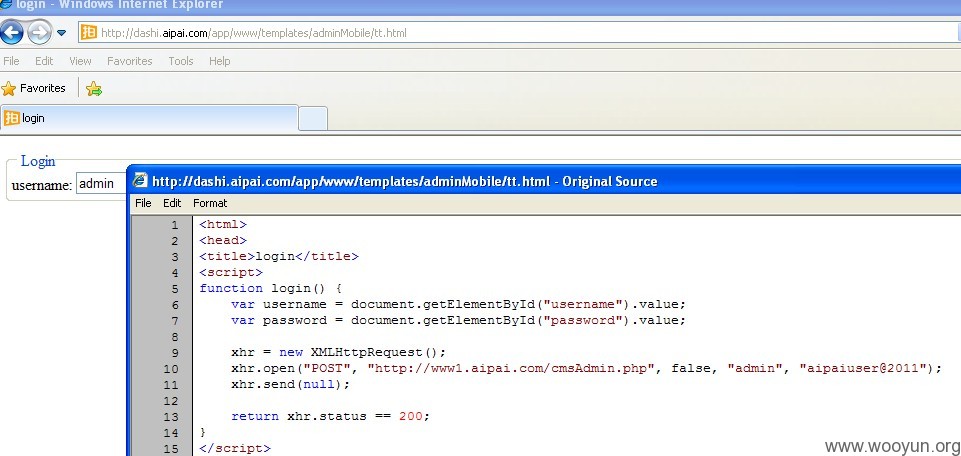This screenshot has height=456, width=961.
Task: Open File menu in Original Source window
Action: (x=143, y=203)
